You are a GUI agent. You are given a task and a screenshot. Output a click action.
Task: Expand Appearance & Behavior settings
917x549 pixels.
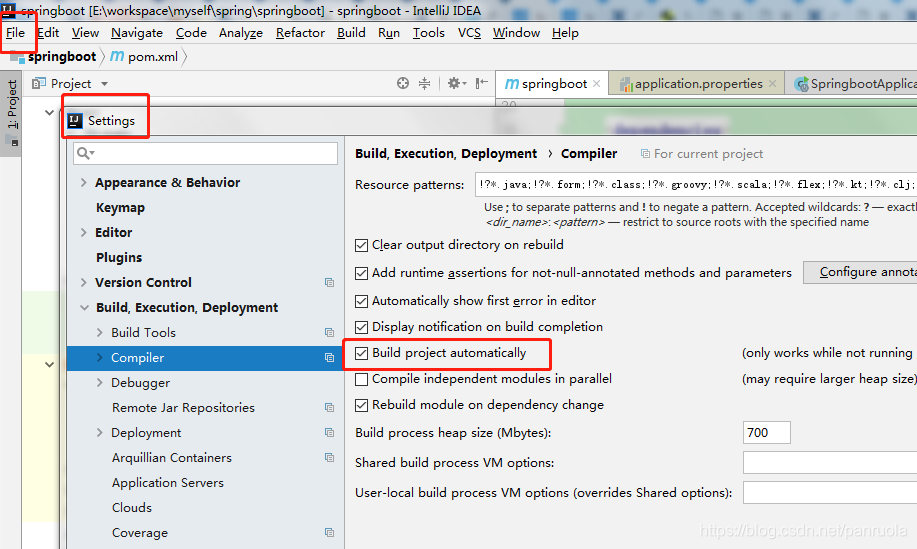(84, 182)
